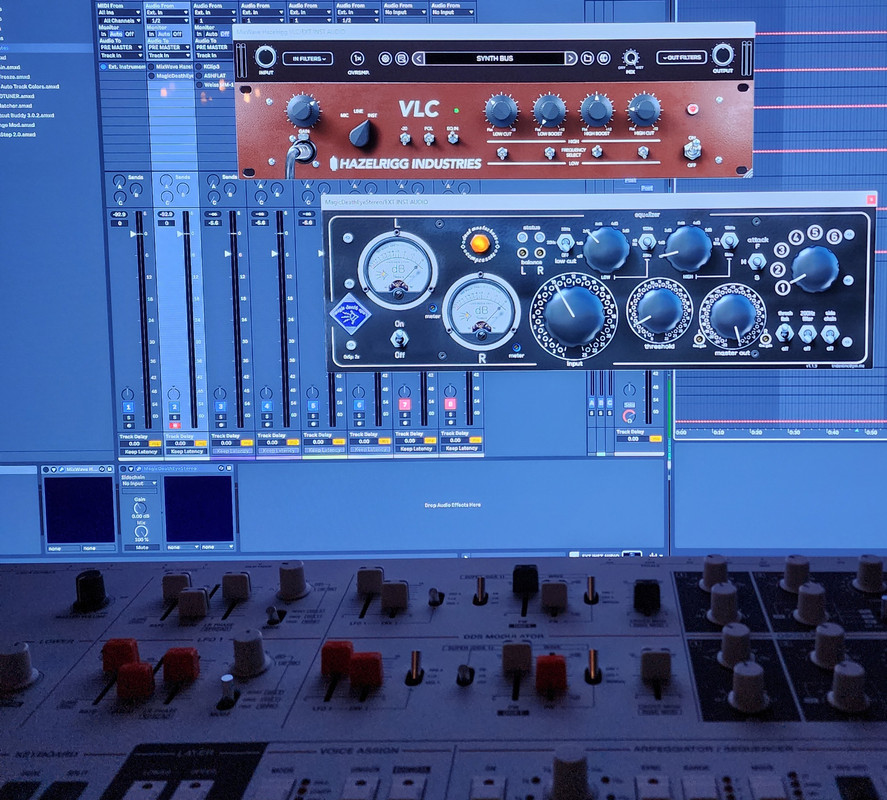Screen dimensions: 887x800
Task: Toggle the attack F/M/S switch
Action: coord(757,261)
